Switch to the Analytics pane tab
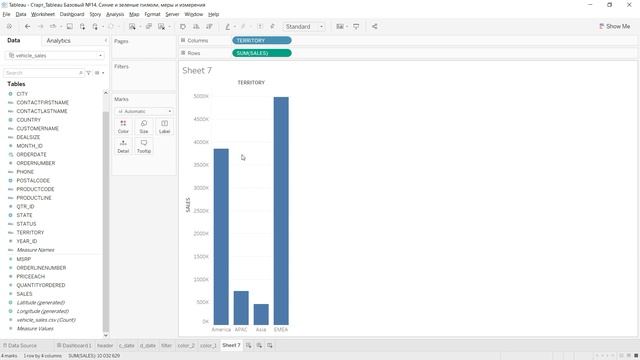Screen dimensions: 640x360 (58, 41)
